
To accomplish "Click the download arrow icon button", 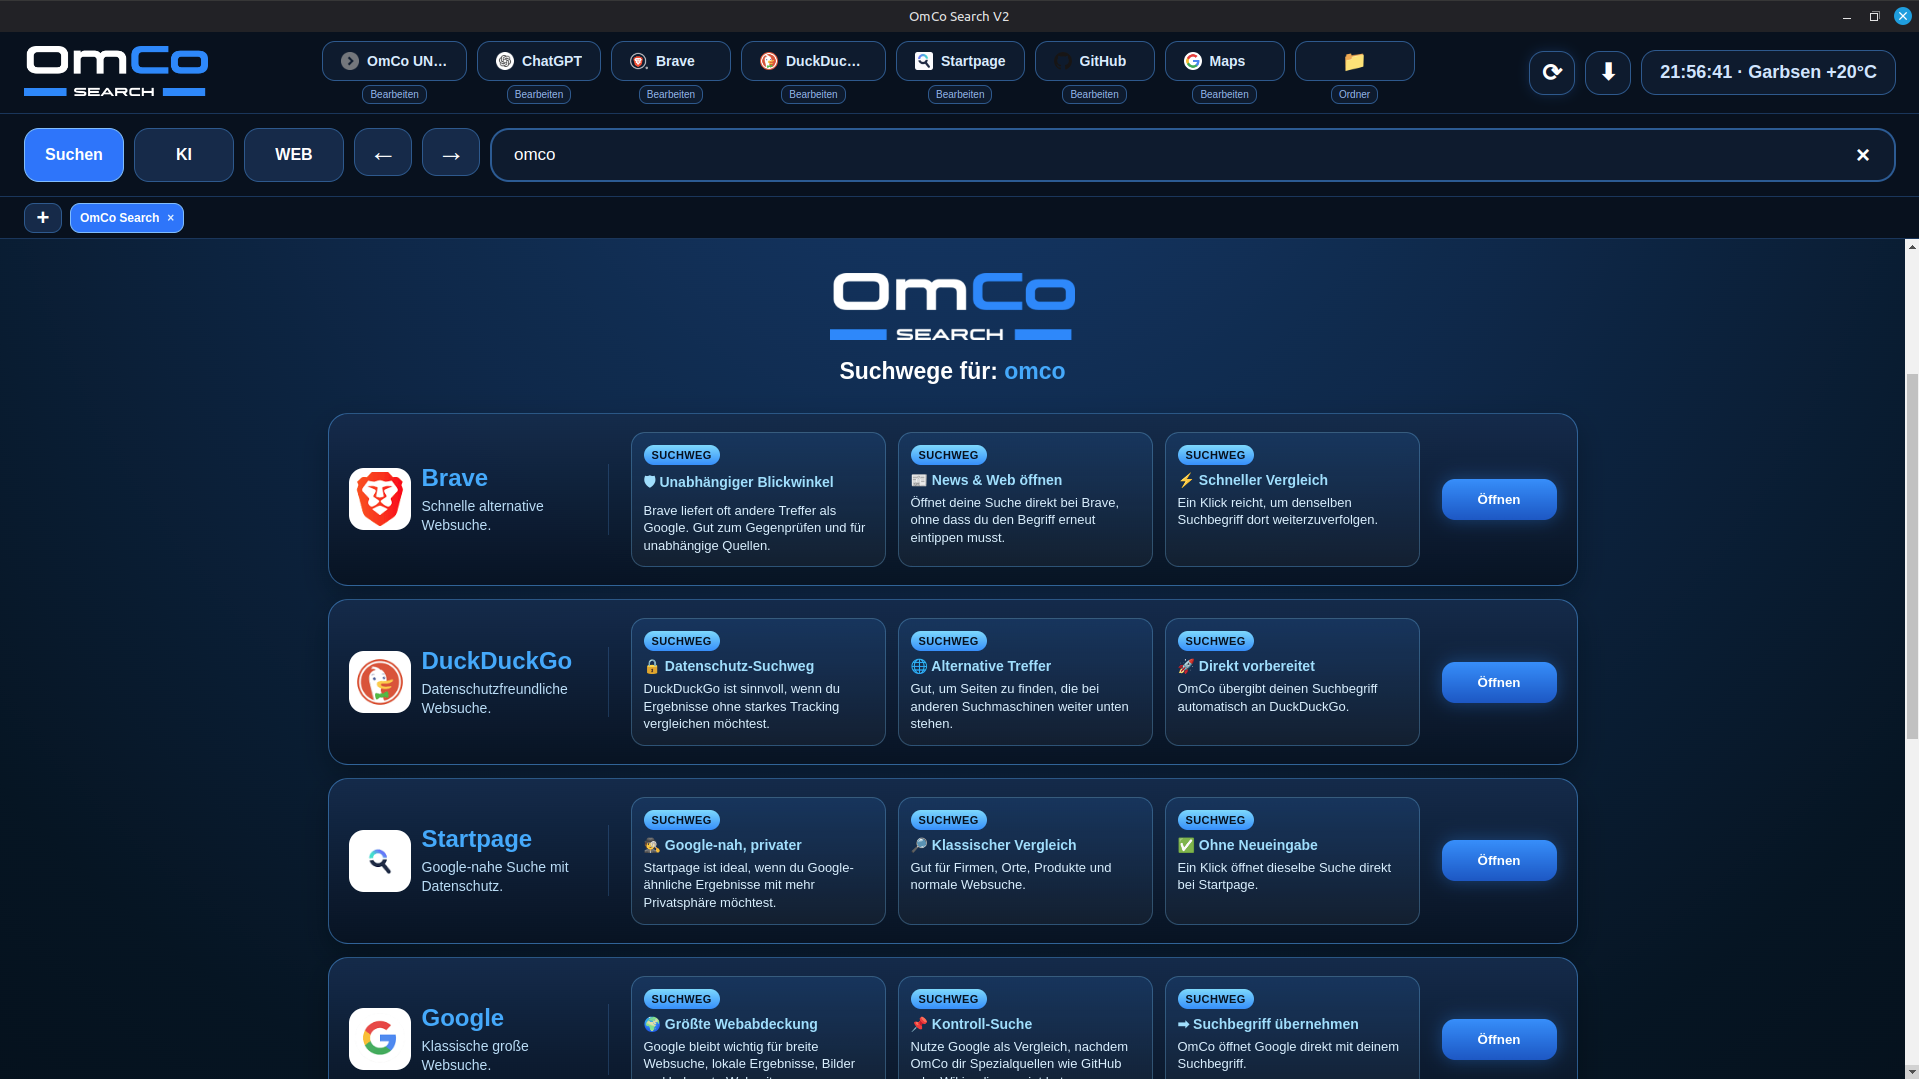I will pos(1608,72).
